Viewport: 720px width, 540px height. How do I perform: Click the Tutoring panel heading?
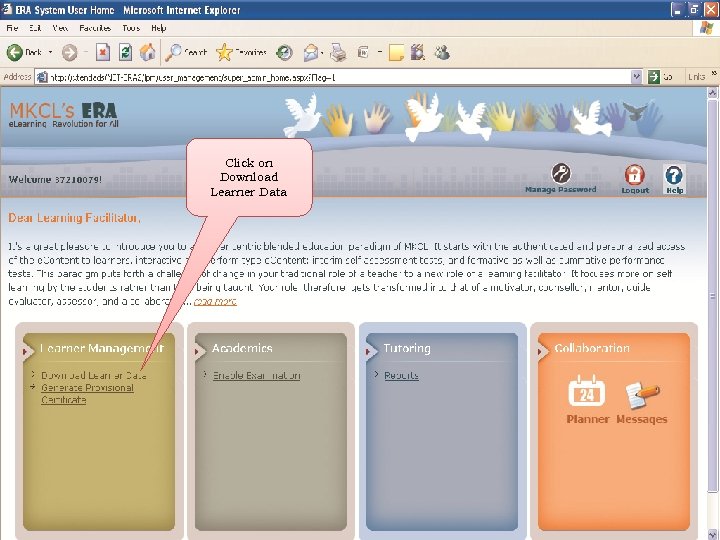(x=407, y=348)
